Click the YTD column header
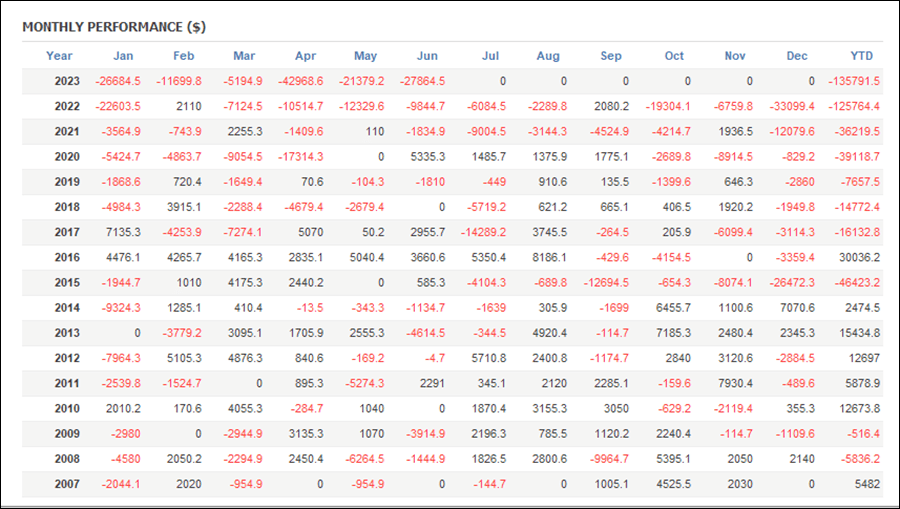 (861, 56)
